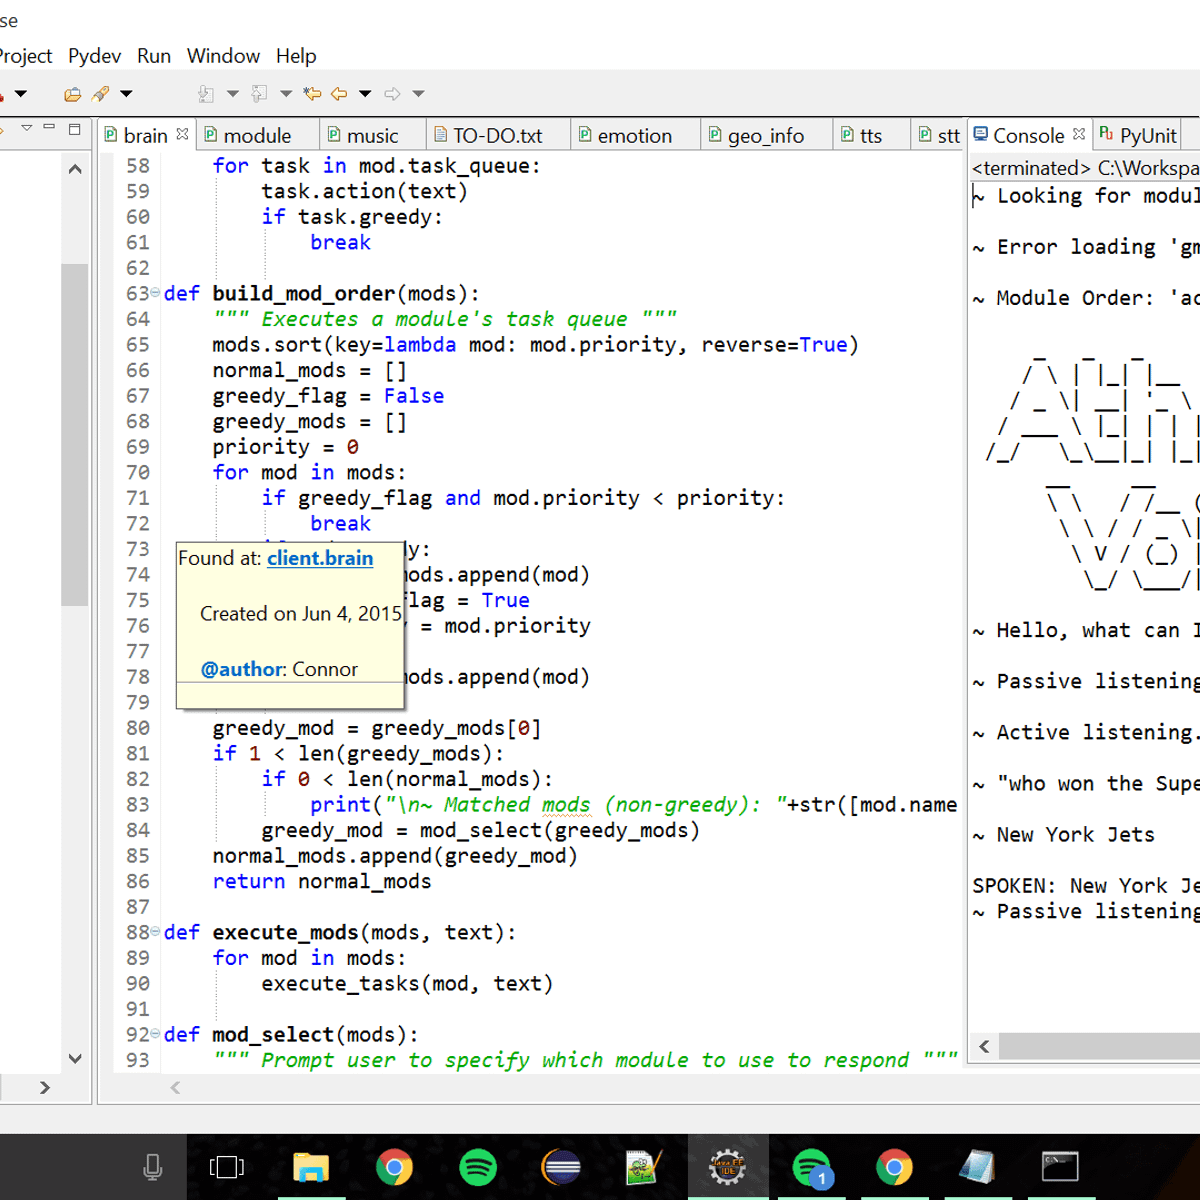The height and width of the screenshot is (1200, 1200).
Task: Open the dropdown beside the Search flashlight
Action: 126,94
